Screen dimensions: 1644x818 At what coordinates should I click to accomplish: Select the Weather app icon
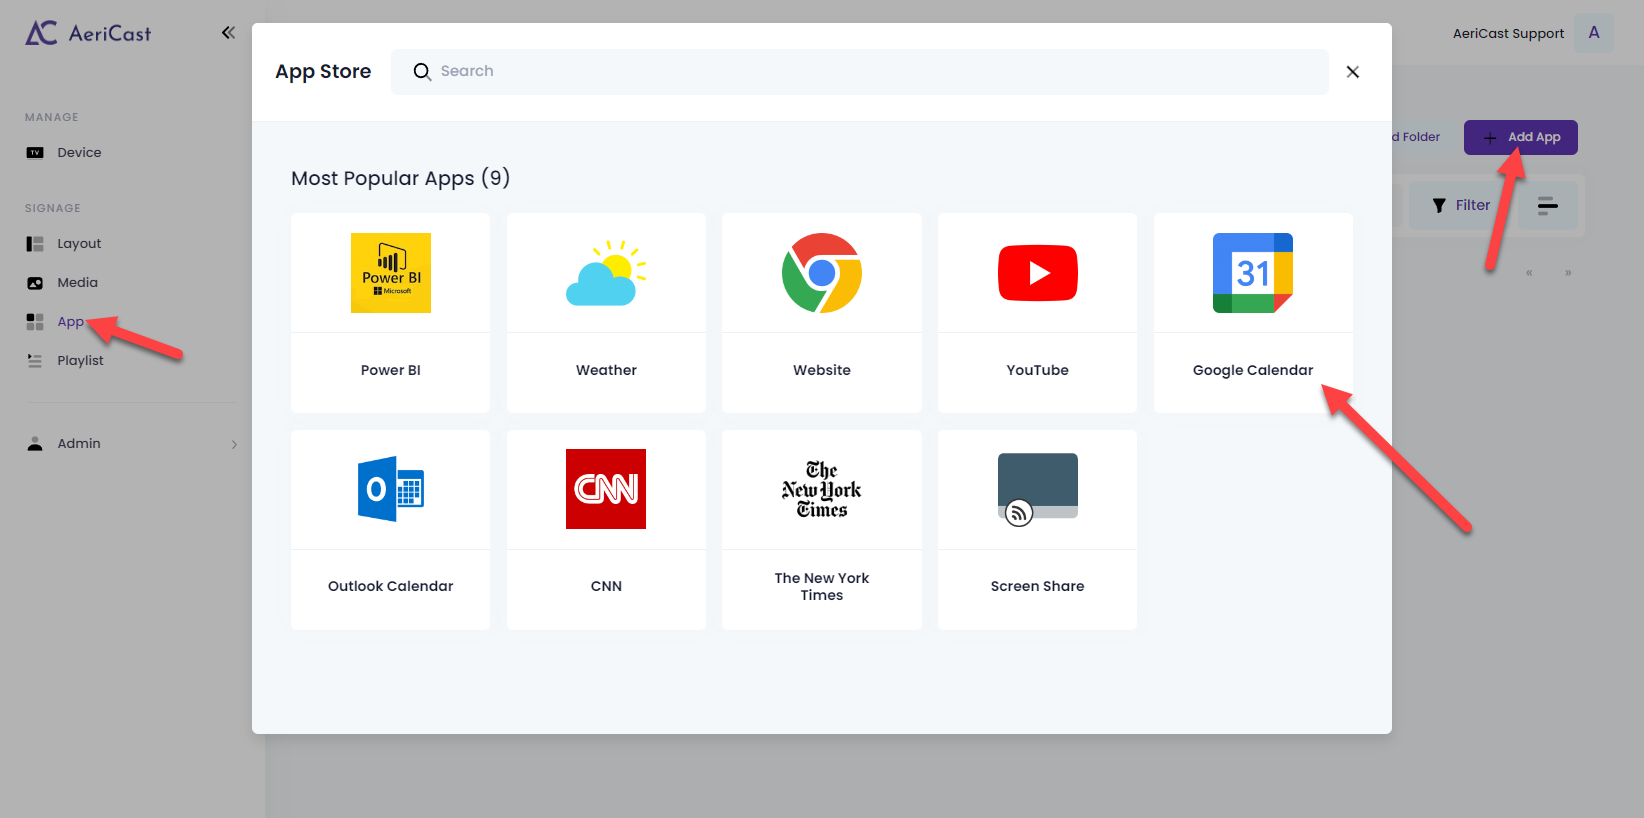coord(606,273)
